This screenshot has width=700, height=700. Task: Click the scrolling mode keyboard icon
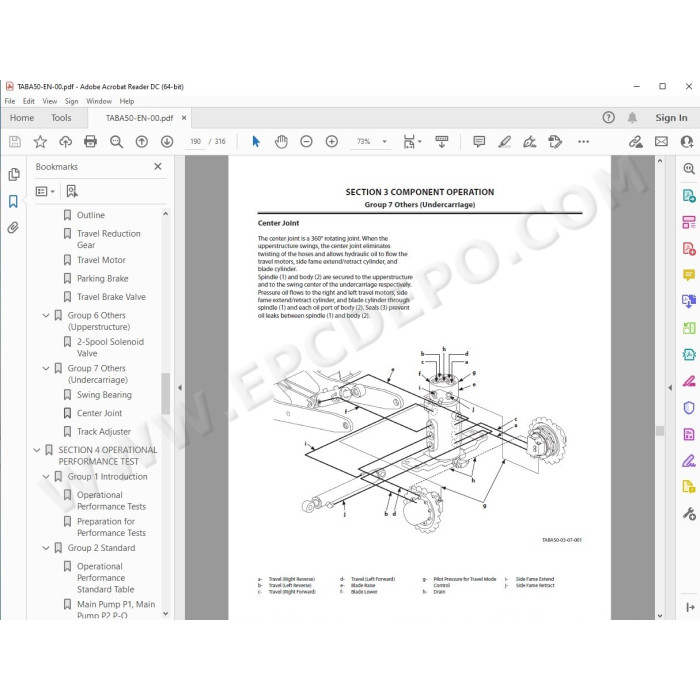tap(442, 142)
